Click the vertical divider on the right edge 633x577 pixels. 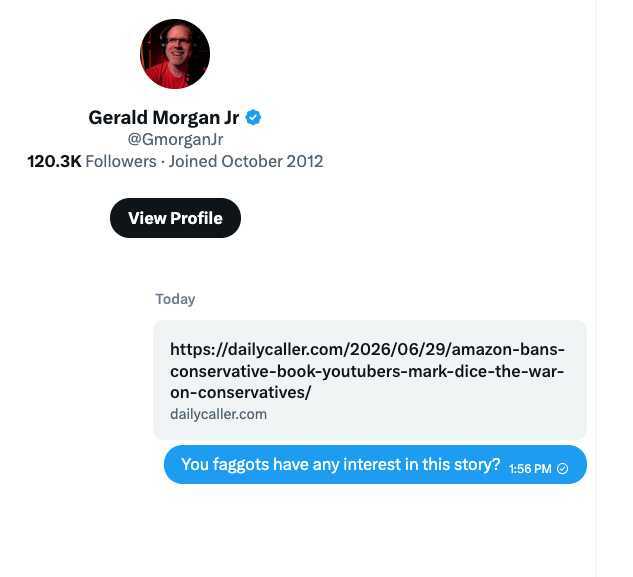[596, 288]
